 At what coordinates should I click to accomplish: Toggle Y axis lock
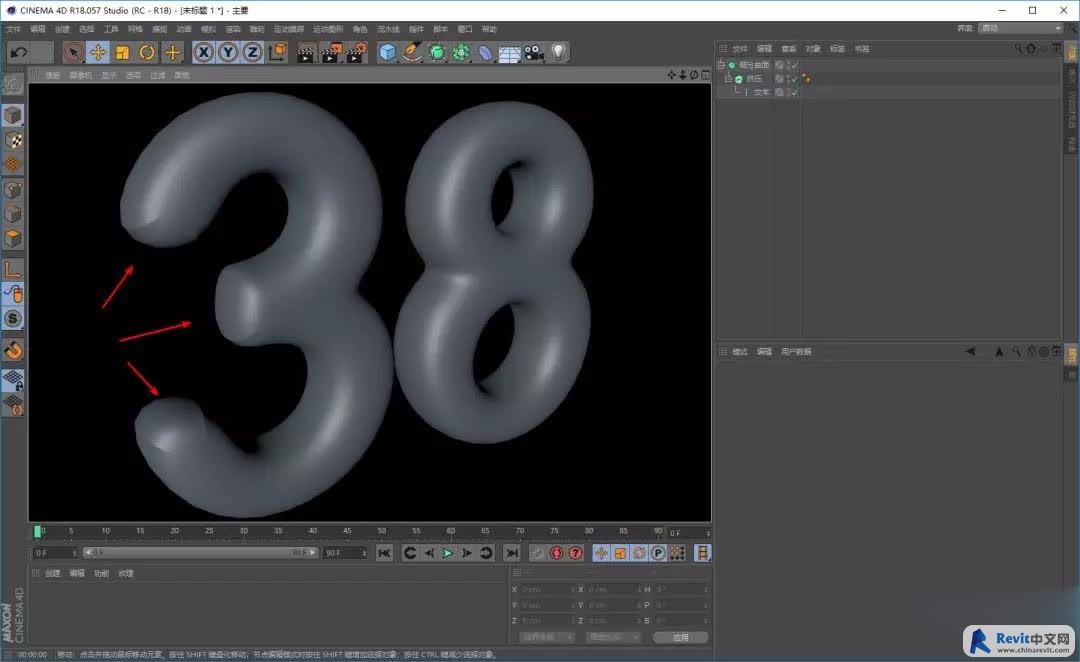(x=228, y=52)
